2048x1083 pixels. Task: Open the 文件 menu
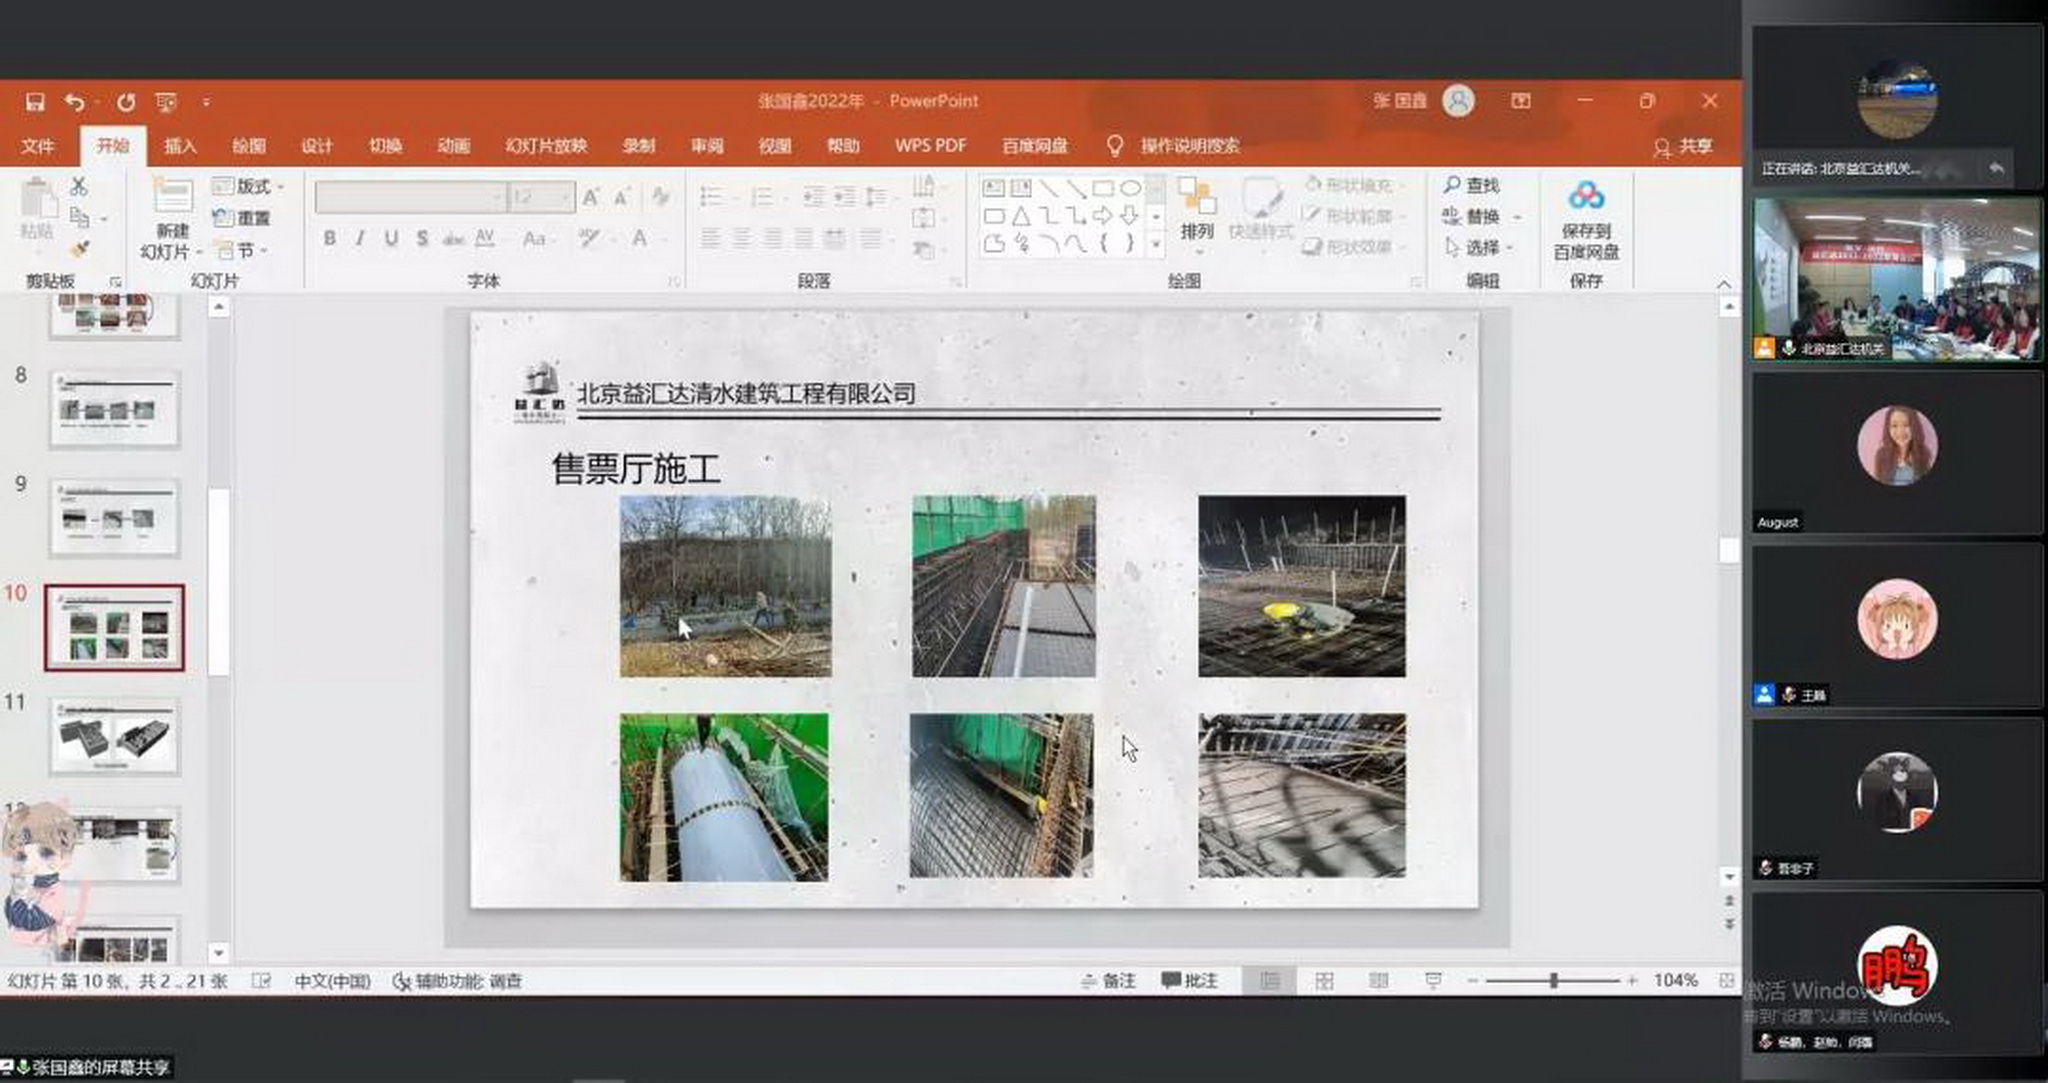[38, 146]
